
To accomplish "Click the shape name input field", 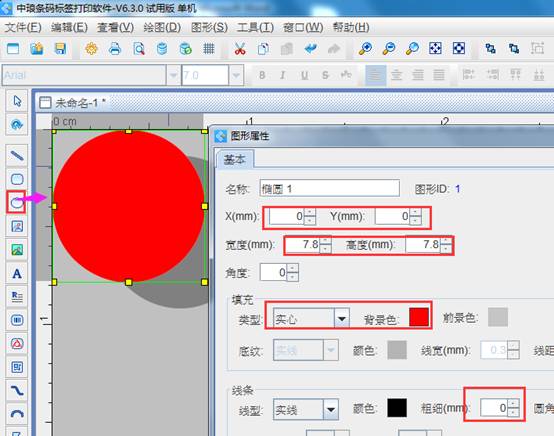I will 330,188.
